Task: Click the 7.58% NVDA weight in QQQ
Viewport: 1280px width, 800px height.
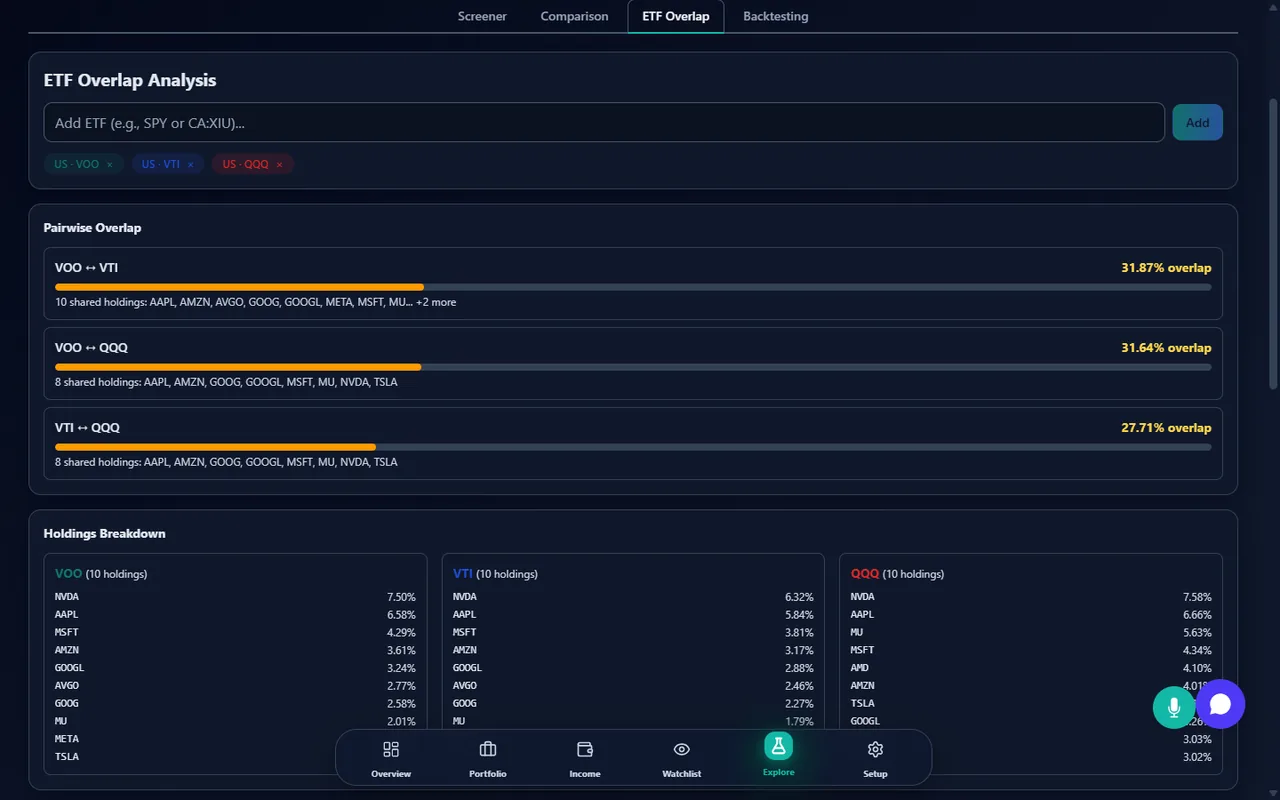Action: tap(1197, 597)
